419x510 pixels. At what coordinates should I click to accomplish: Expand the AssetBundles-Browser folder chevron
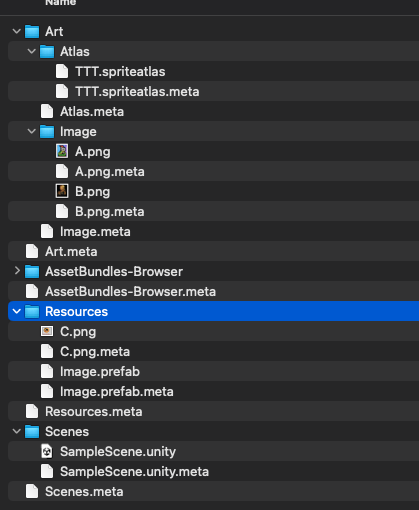click(17, 271)
